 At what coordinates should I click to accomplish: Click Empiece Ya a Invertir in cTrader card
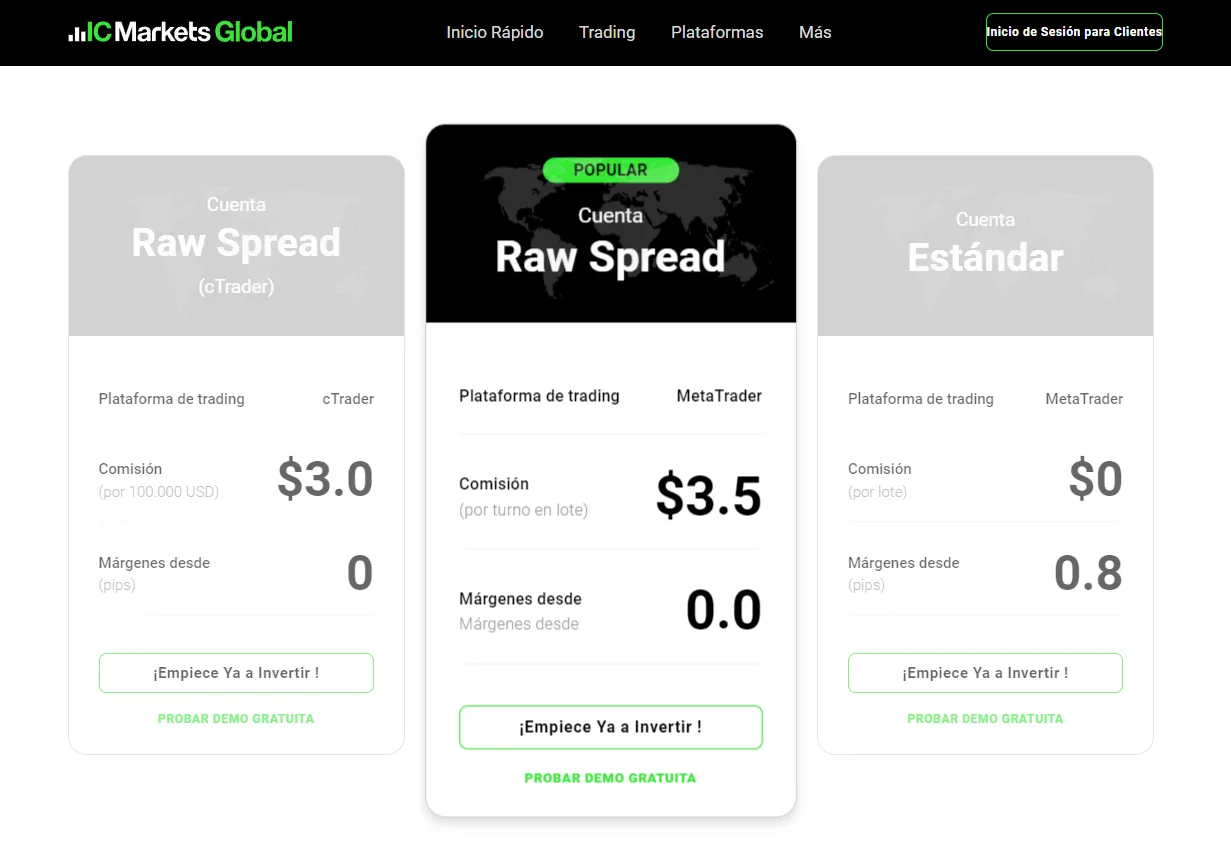click(236, 673)
